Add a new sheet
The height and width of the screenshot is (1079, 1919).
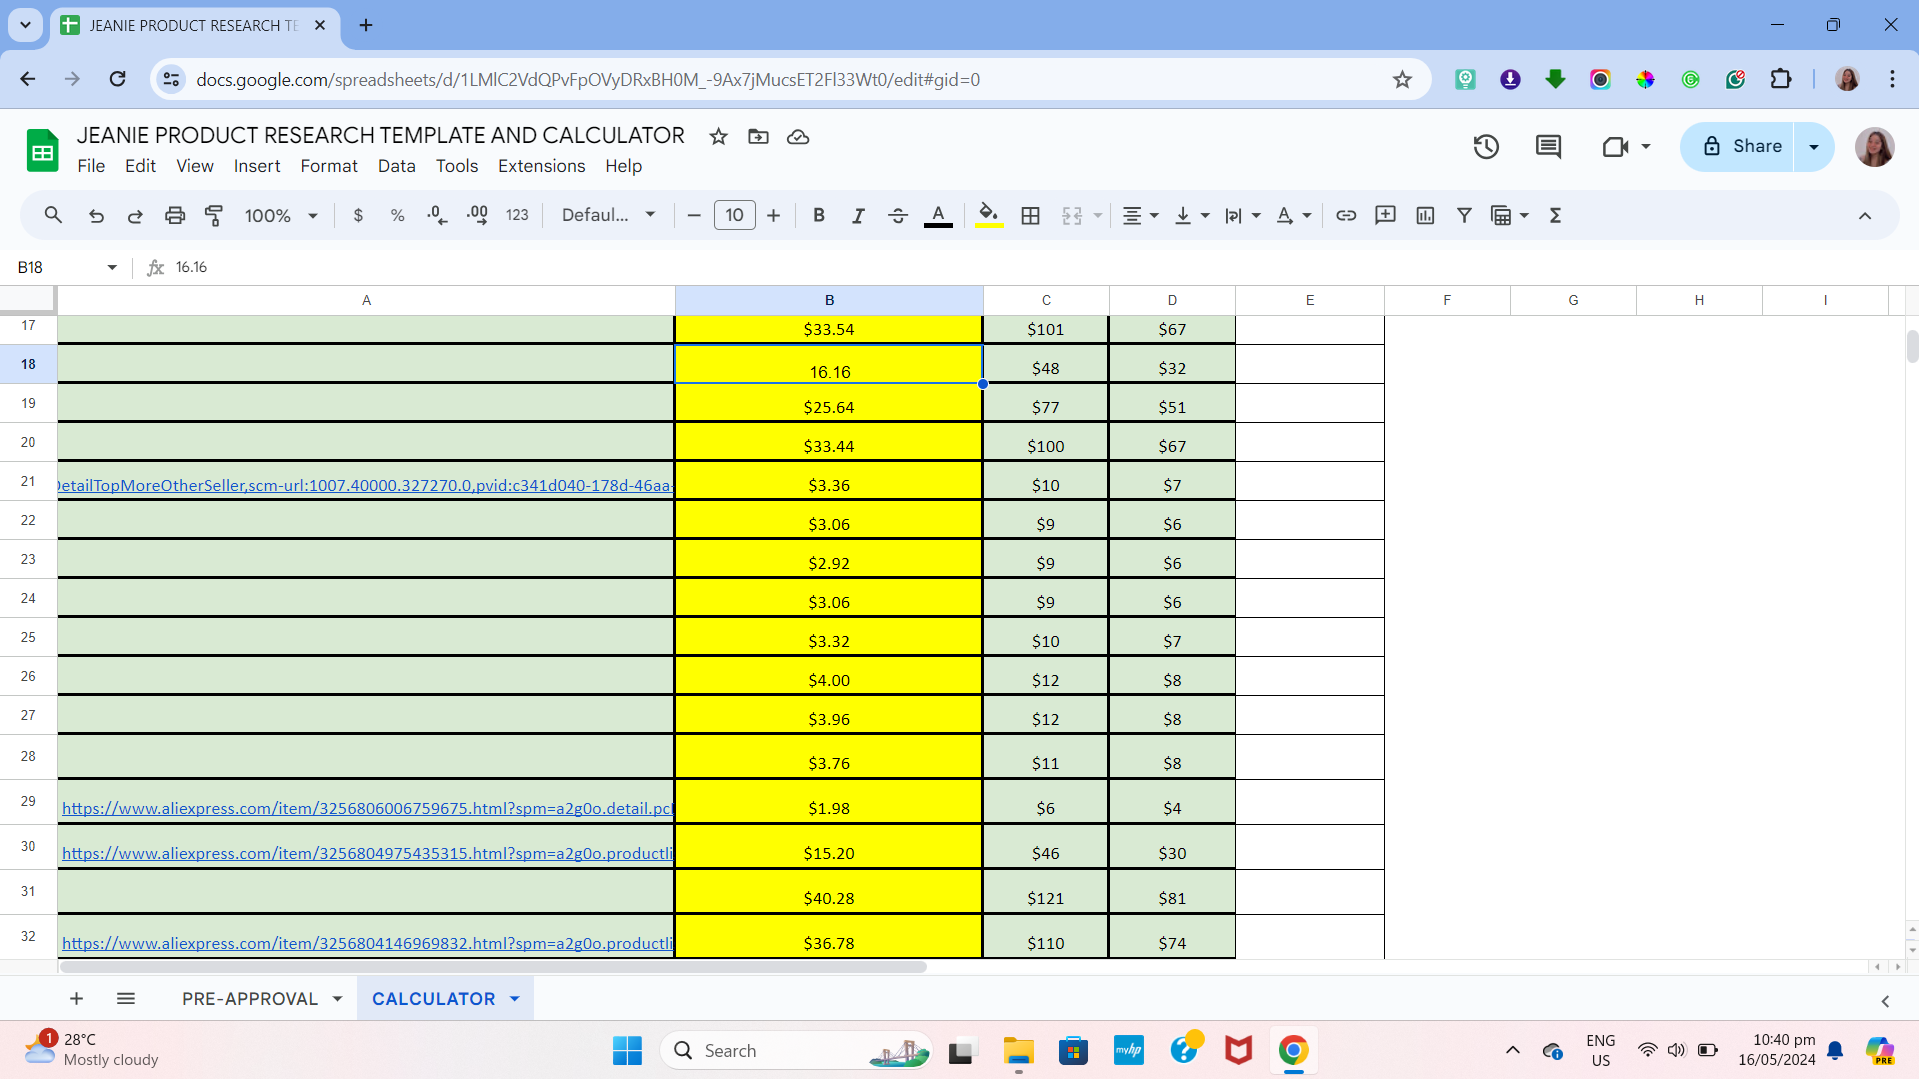[76, 998]
